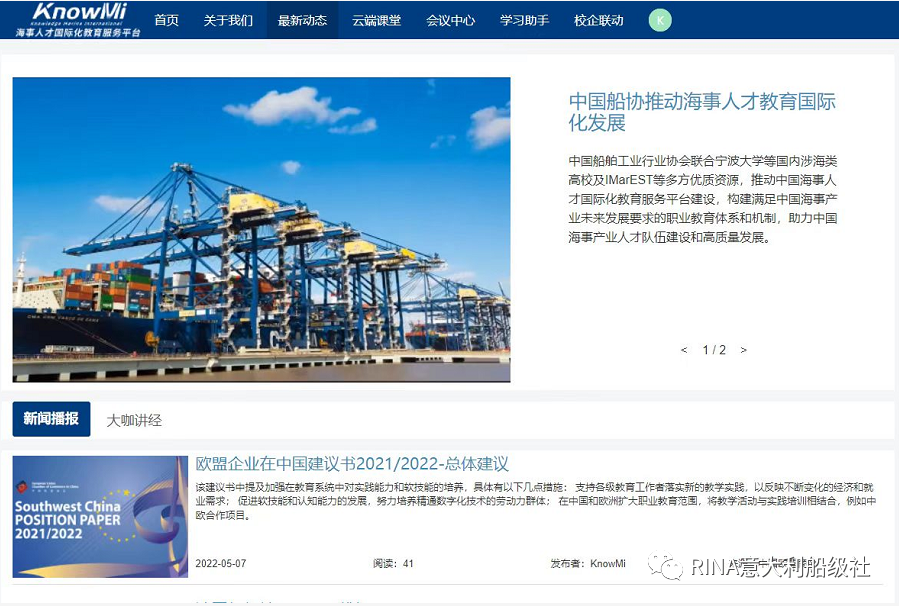
Task: Open the 关于我们 menu item
Action: pos(228,20)
